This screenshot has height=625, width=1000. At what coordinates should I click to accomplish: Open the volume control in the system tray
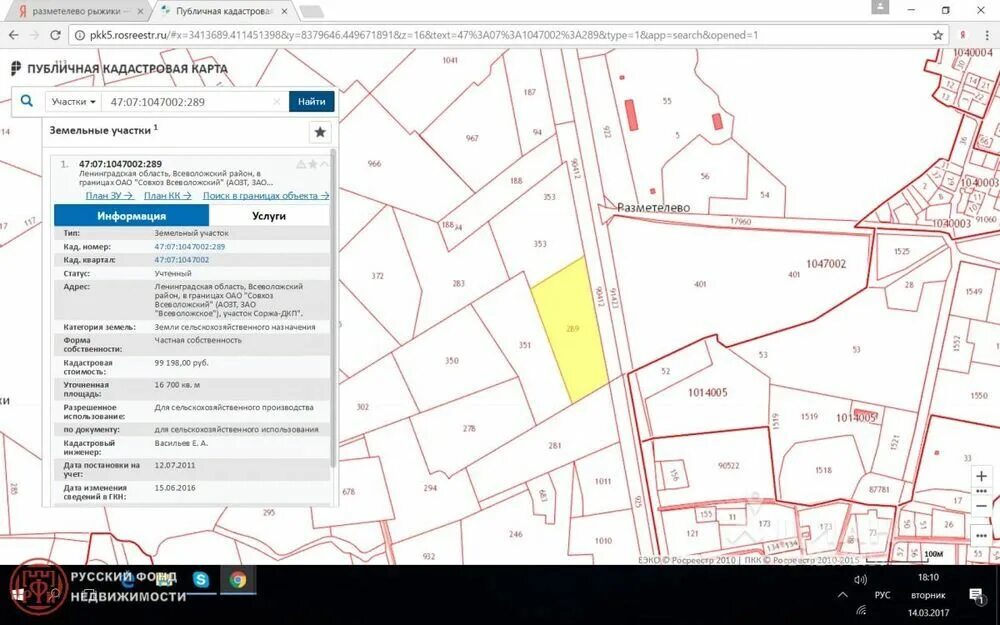point(860,579)
